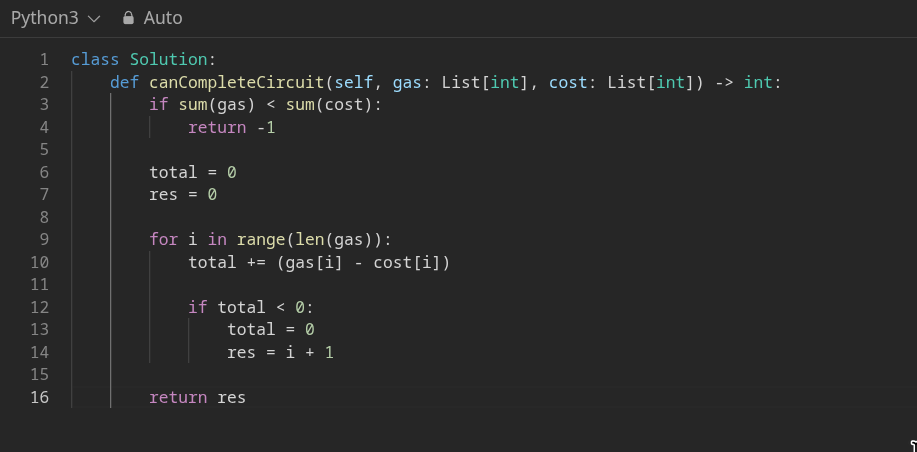The image size is (917, 452).
Task: Click the lock icon next to Auto
Action: pos(128,18)
